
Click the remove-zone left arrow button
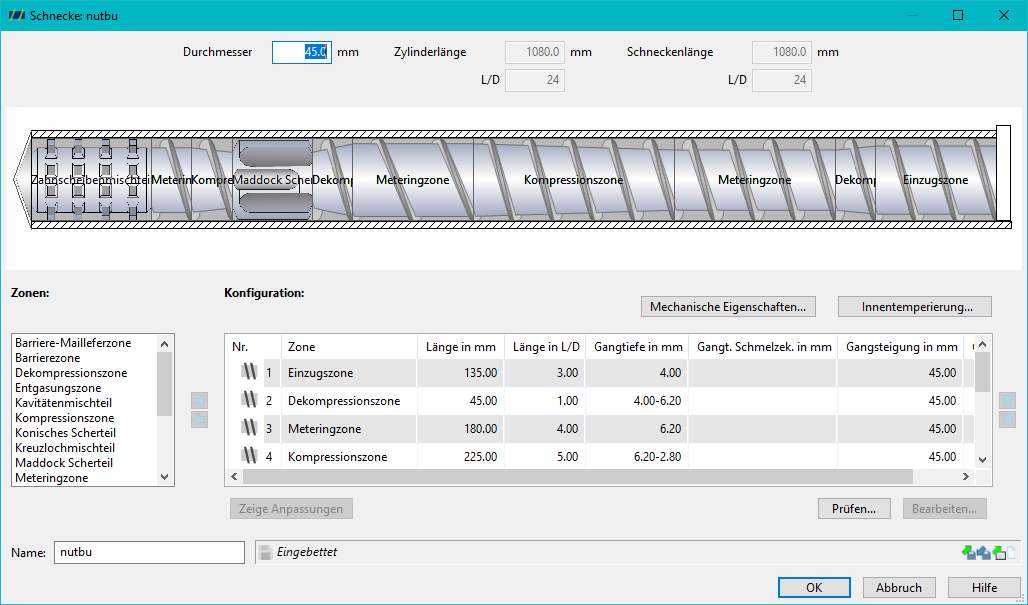[x=199, y=420]
